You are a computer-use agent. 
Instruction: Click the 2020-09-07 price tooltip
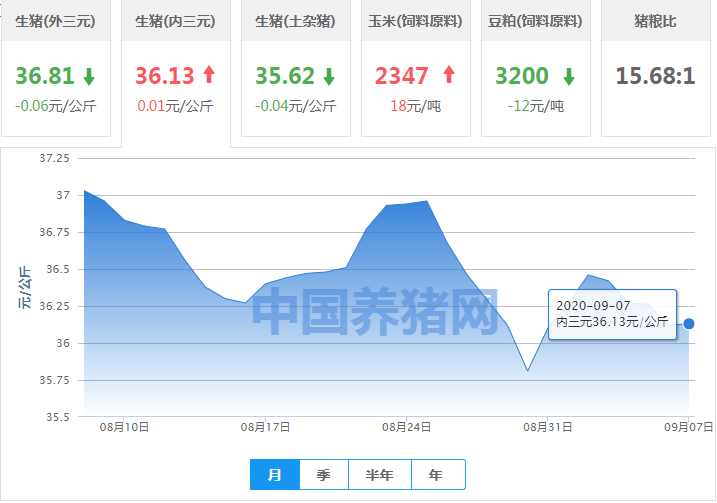click(x=612, y=313)
